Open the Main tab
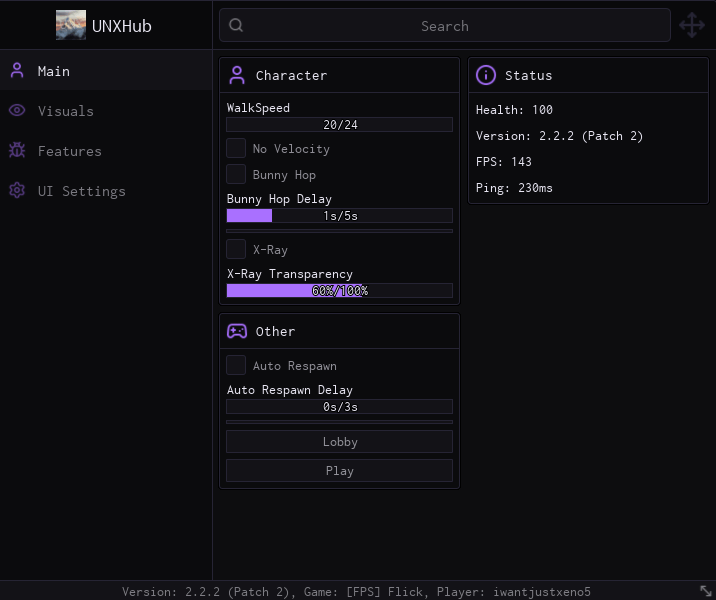 [x=106, y=71]
